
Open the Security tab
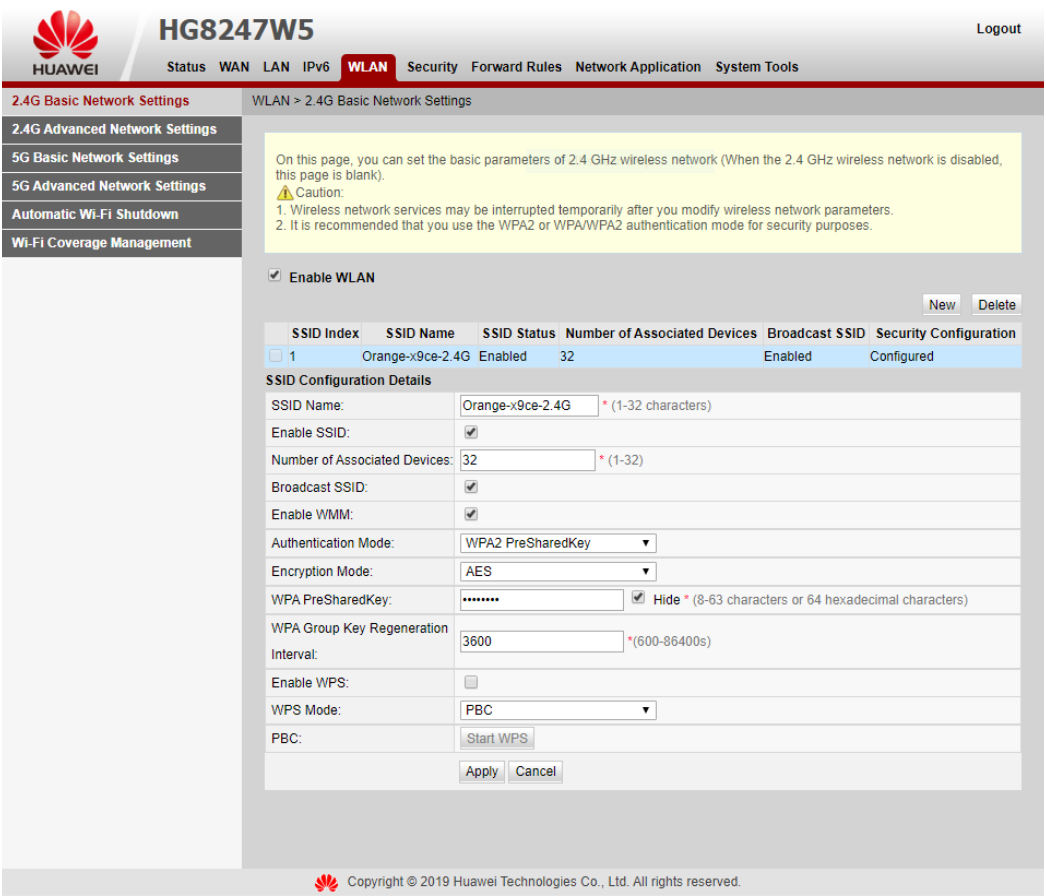(432, 67)
